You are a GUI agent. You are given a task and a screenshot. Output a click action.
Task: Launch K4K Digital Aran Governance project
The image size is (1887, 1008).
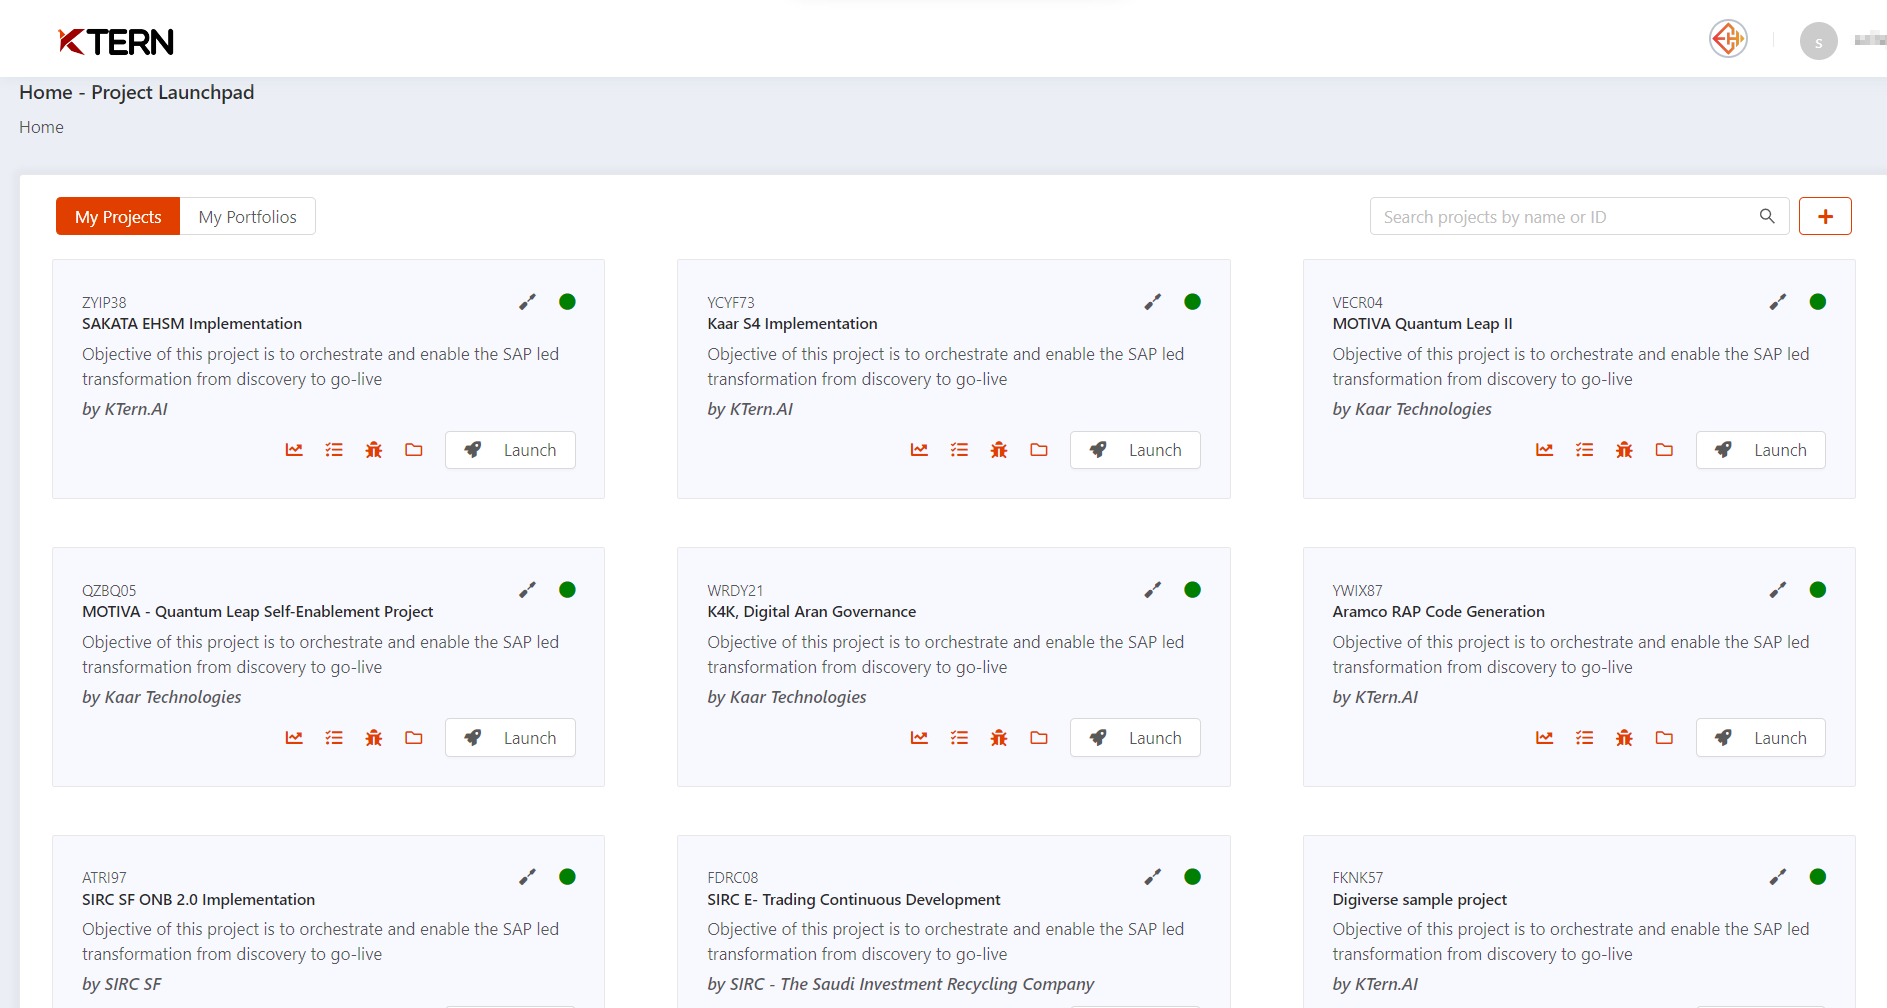click(1135, 738)
